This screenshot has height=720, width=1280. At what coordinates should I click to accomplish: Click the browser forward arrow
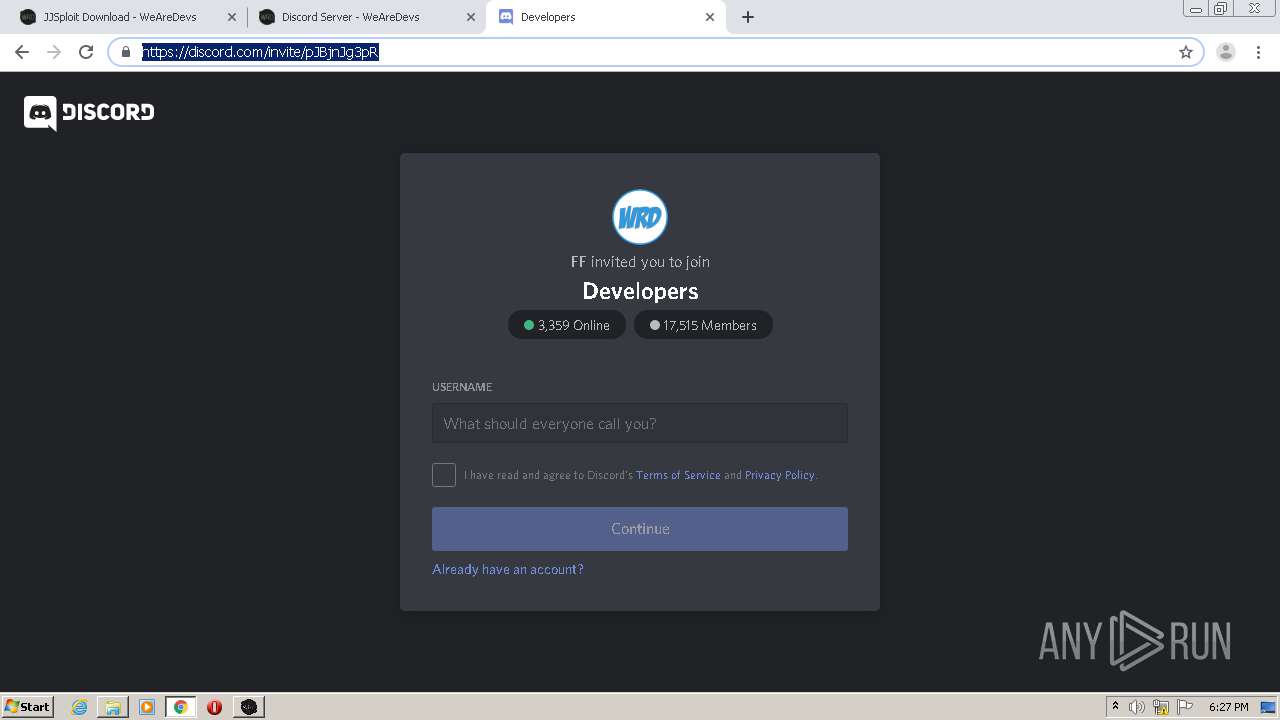click(54, 52)
